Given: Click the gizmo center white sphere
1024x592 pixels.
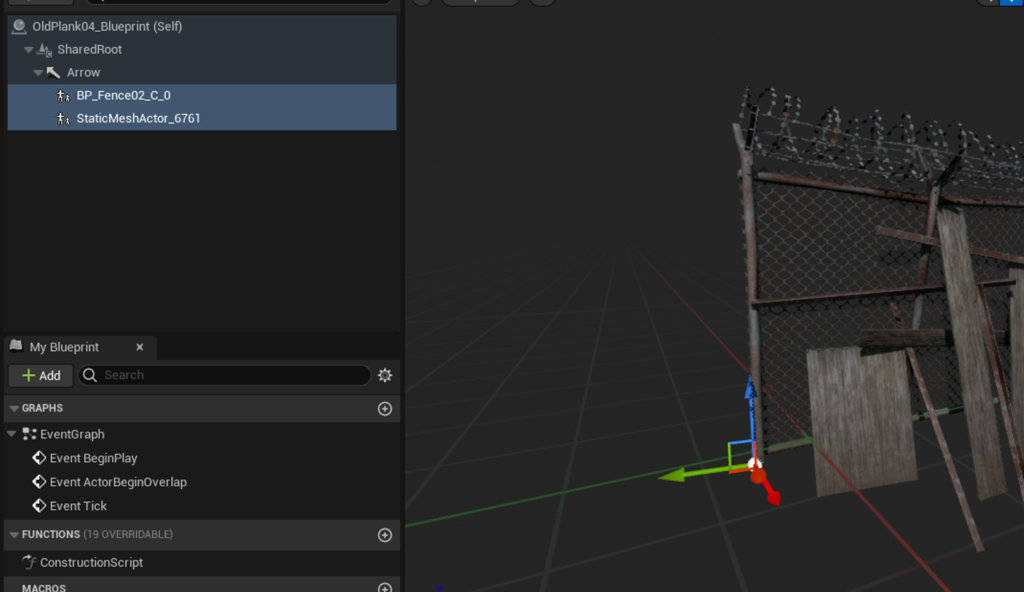Looking at the screenshot, I should pyautogui.click(x=755, y=465).
